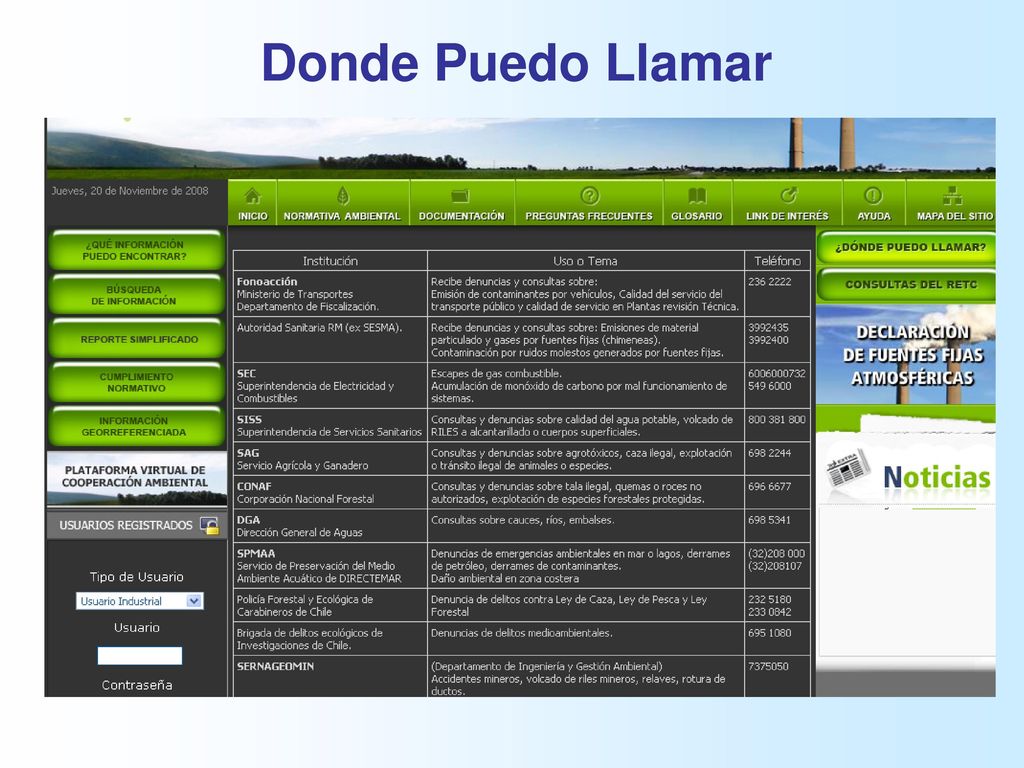Click phone number 6006000732
This screenshot has height=768, width=1024.
(776, 374)
